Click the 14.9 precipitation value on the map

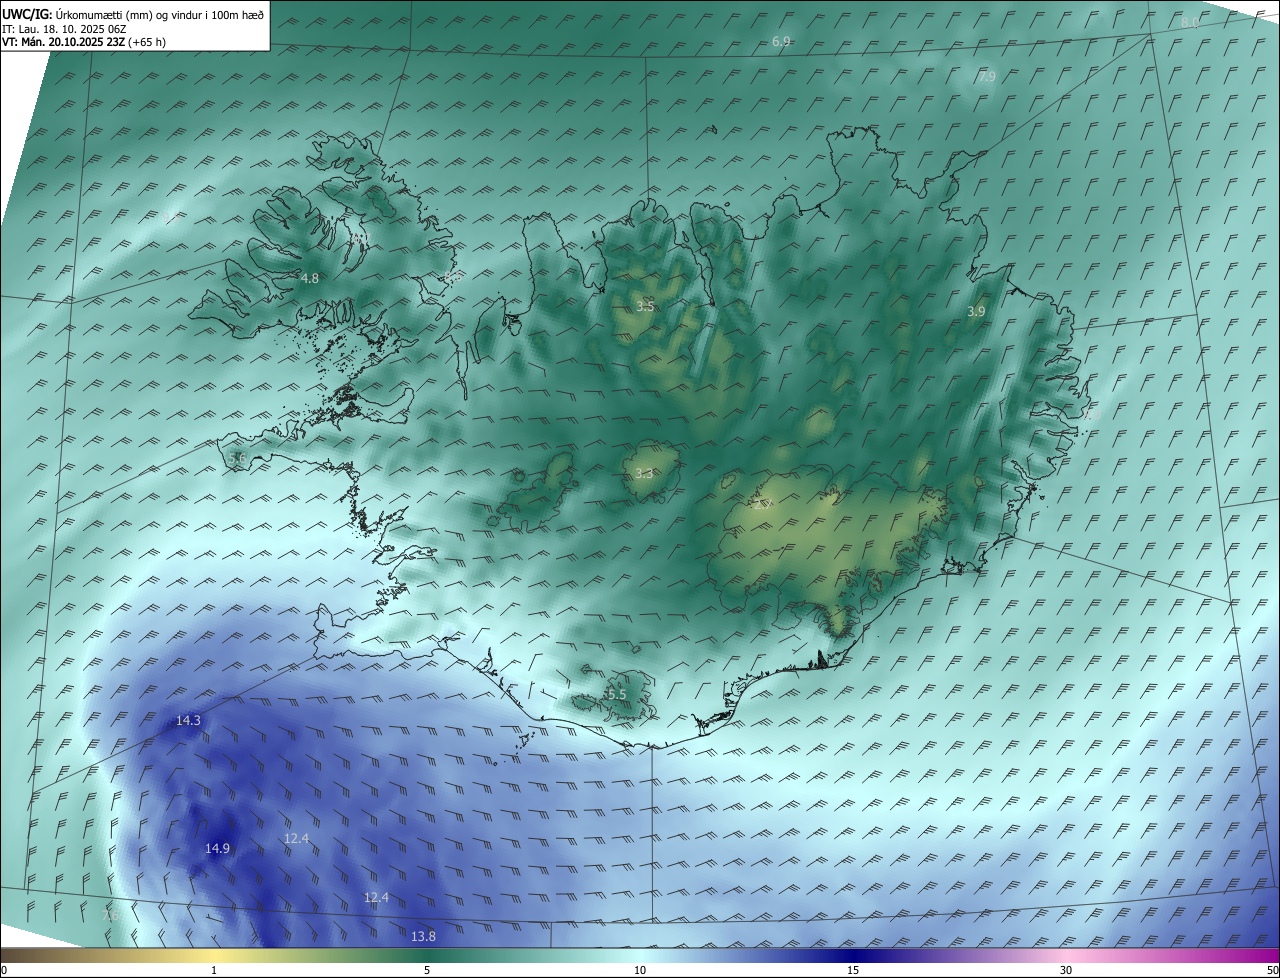[218, 848]
